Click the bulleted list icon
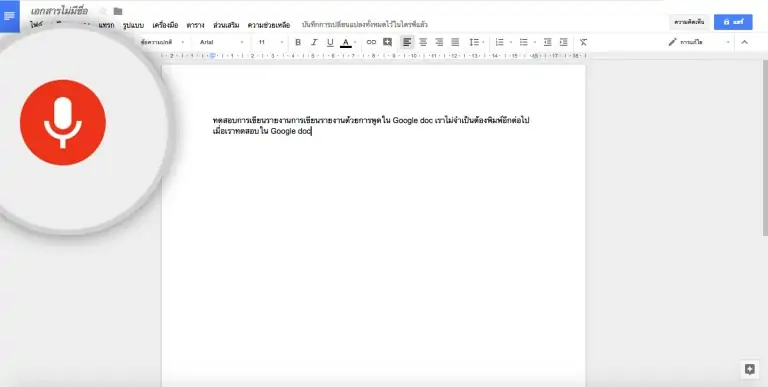 click(524, 43)
